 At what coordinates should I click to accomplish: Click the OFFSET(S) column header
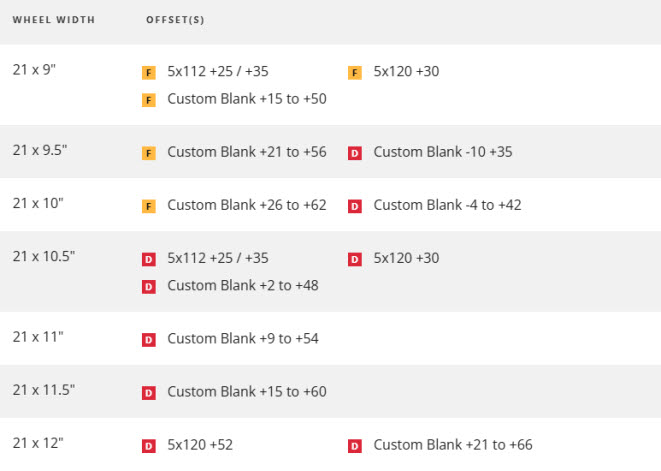point(175,20)
